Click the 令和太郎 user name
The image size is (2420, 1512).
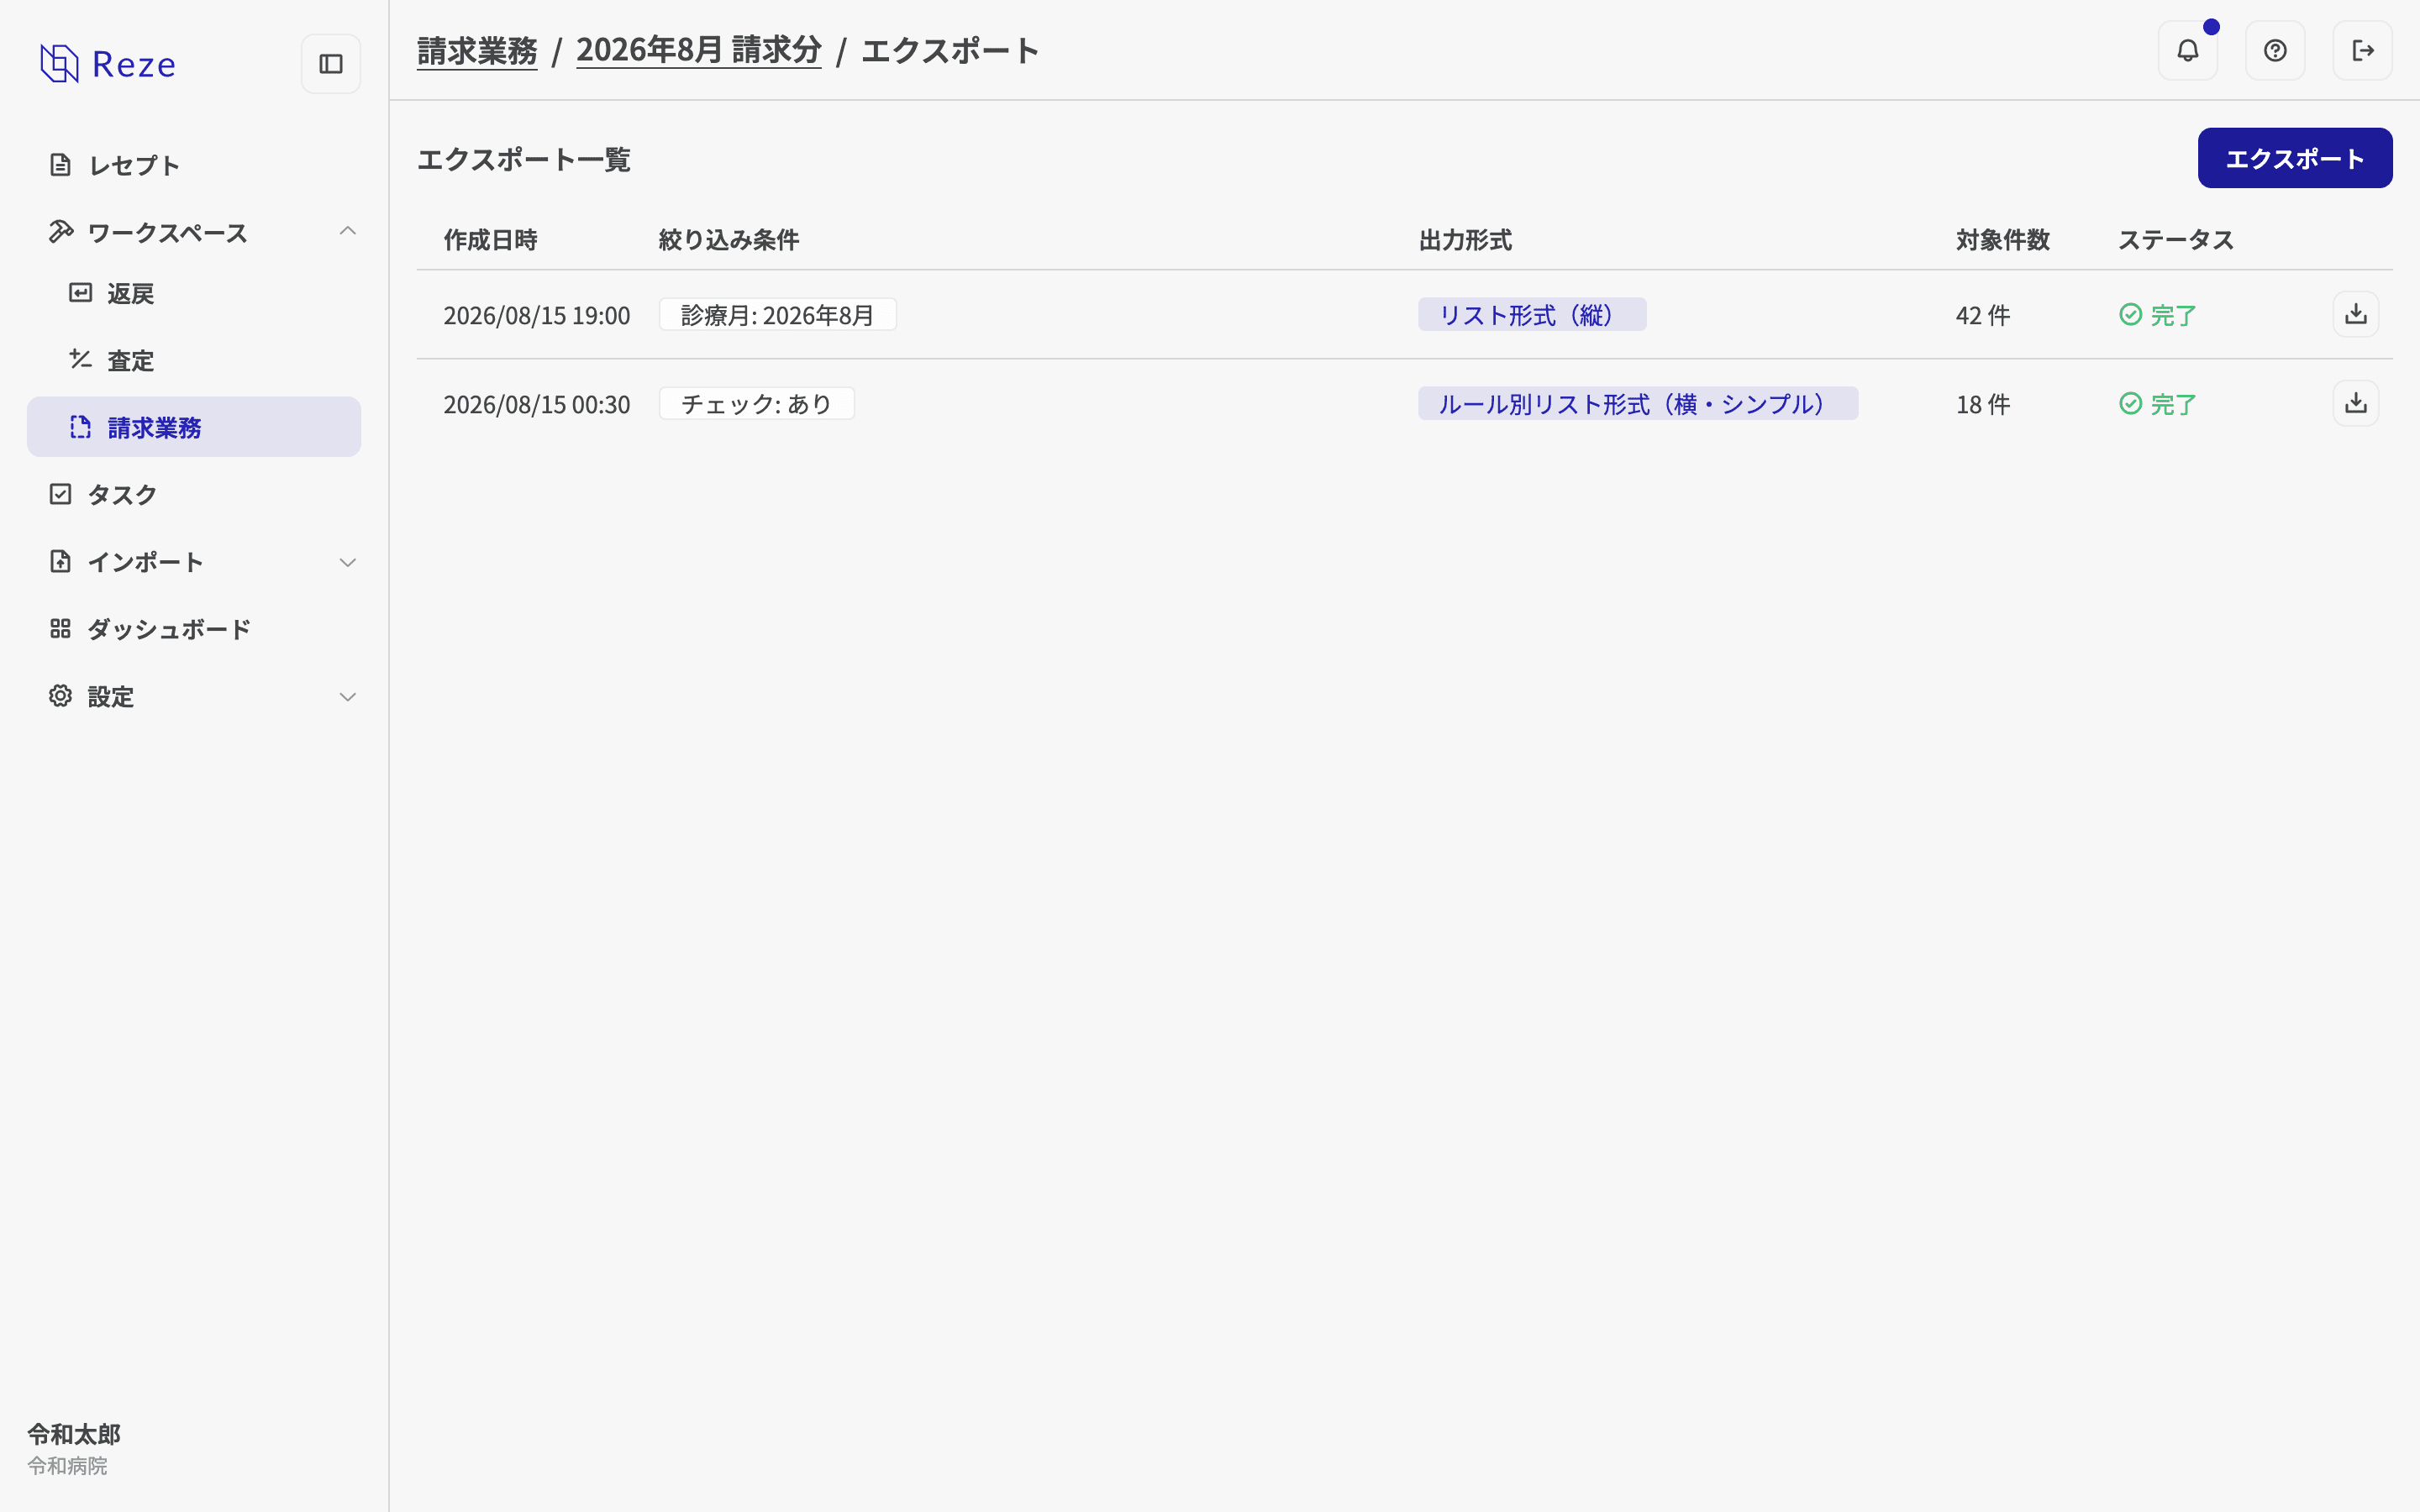(74, 1434)
